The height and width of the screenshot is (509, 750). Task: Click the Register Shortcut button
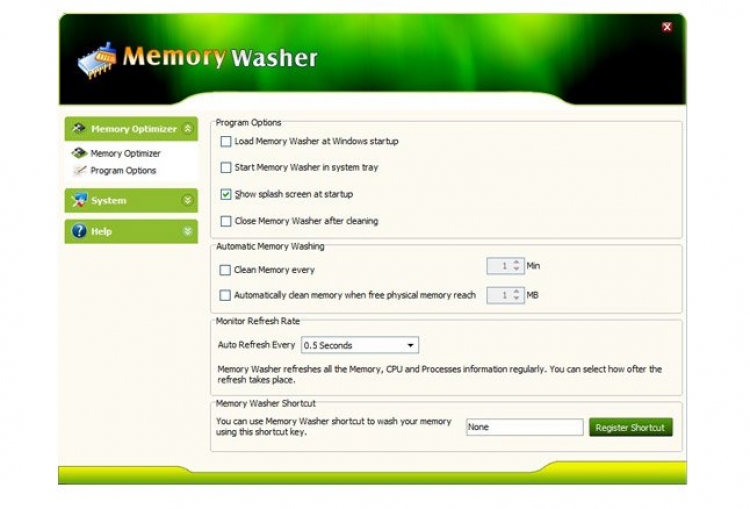pyautogui.click(x=630, y=427)
